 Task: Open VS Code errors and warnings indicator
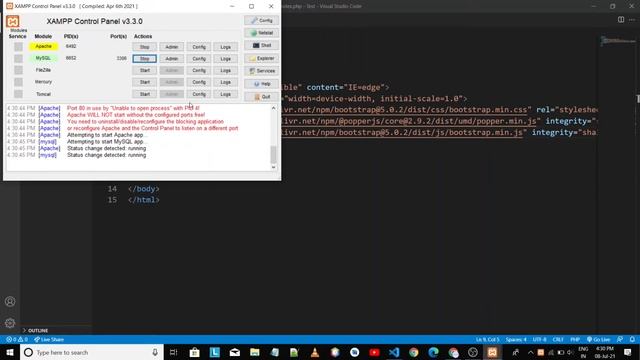coord(17,340)
